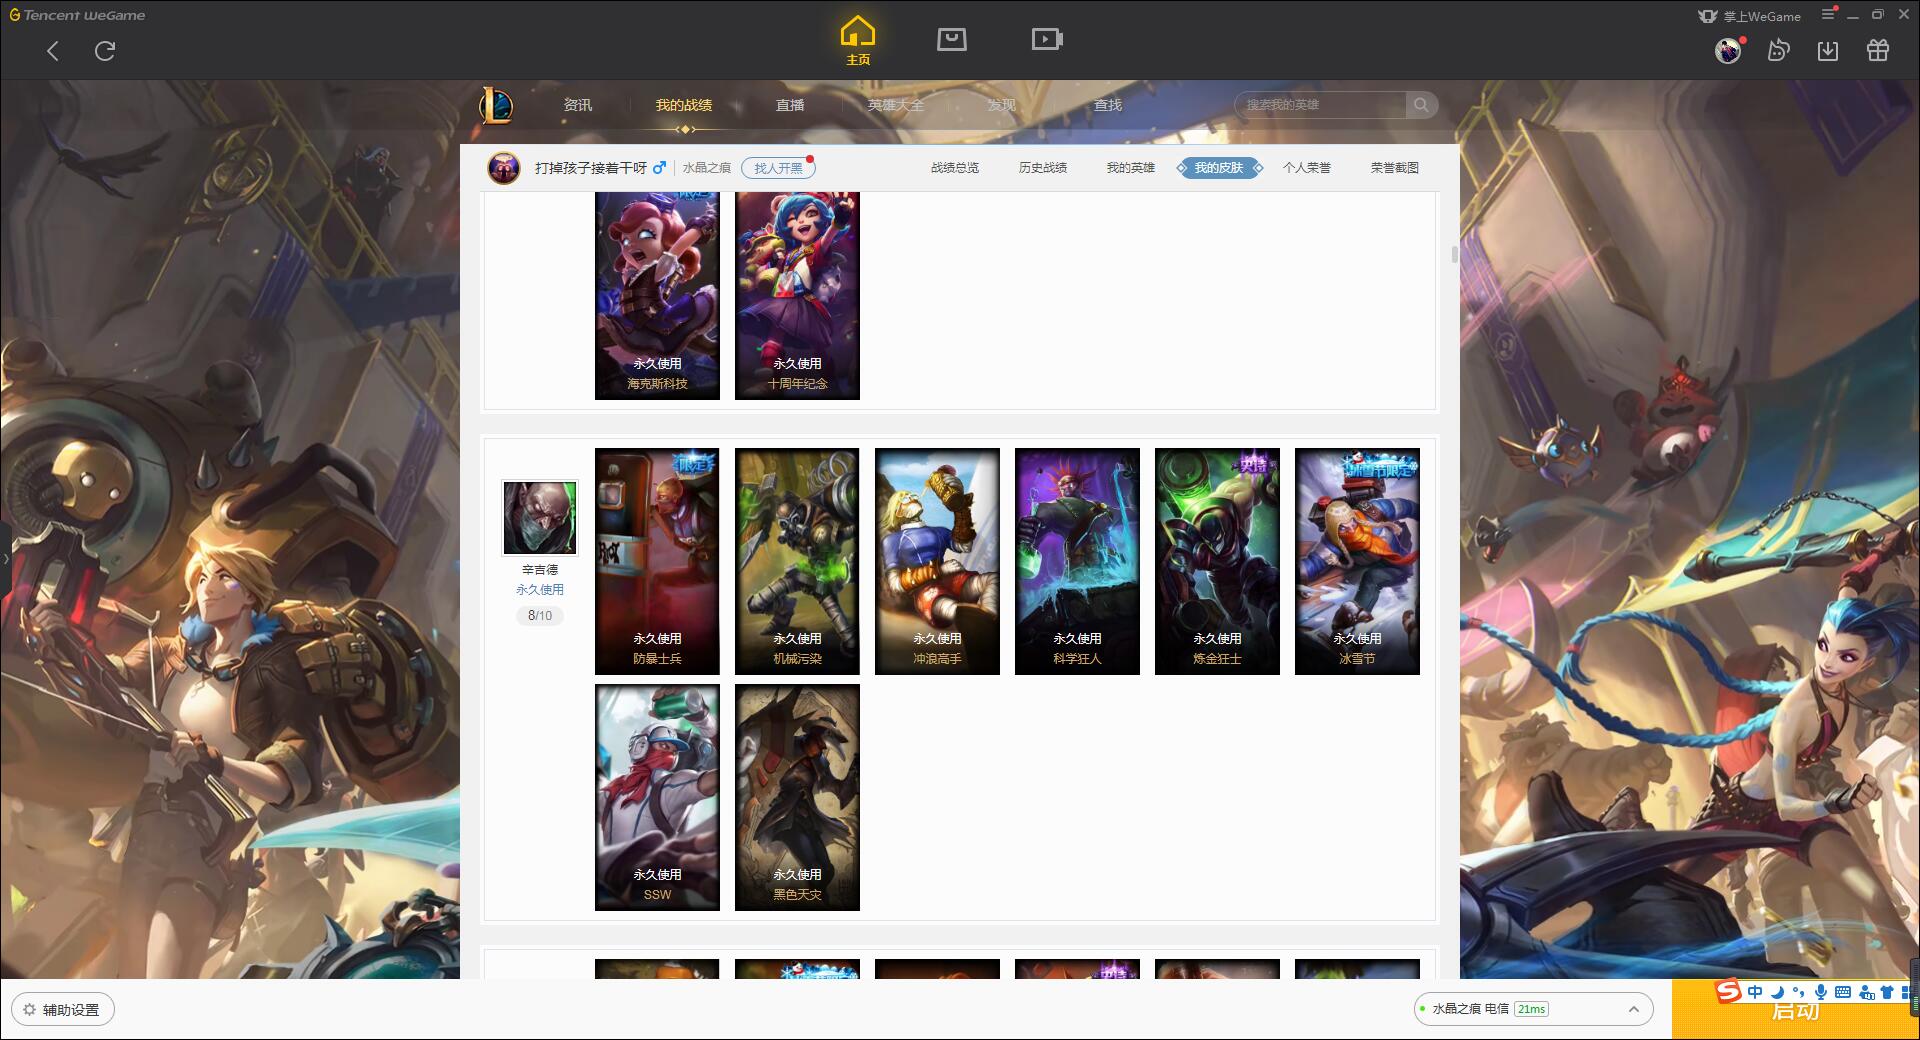1920x1040 pixels.
Task: Open the SSW skin card
Action: [657, 797]
